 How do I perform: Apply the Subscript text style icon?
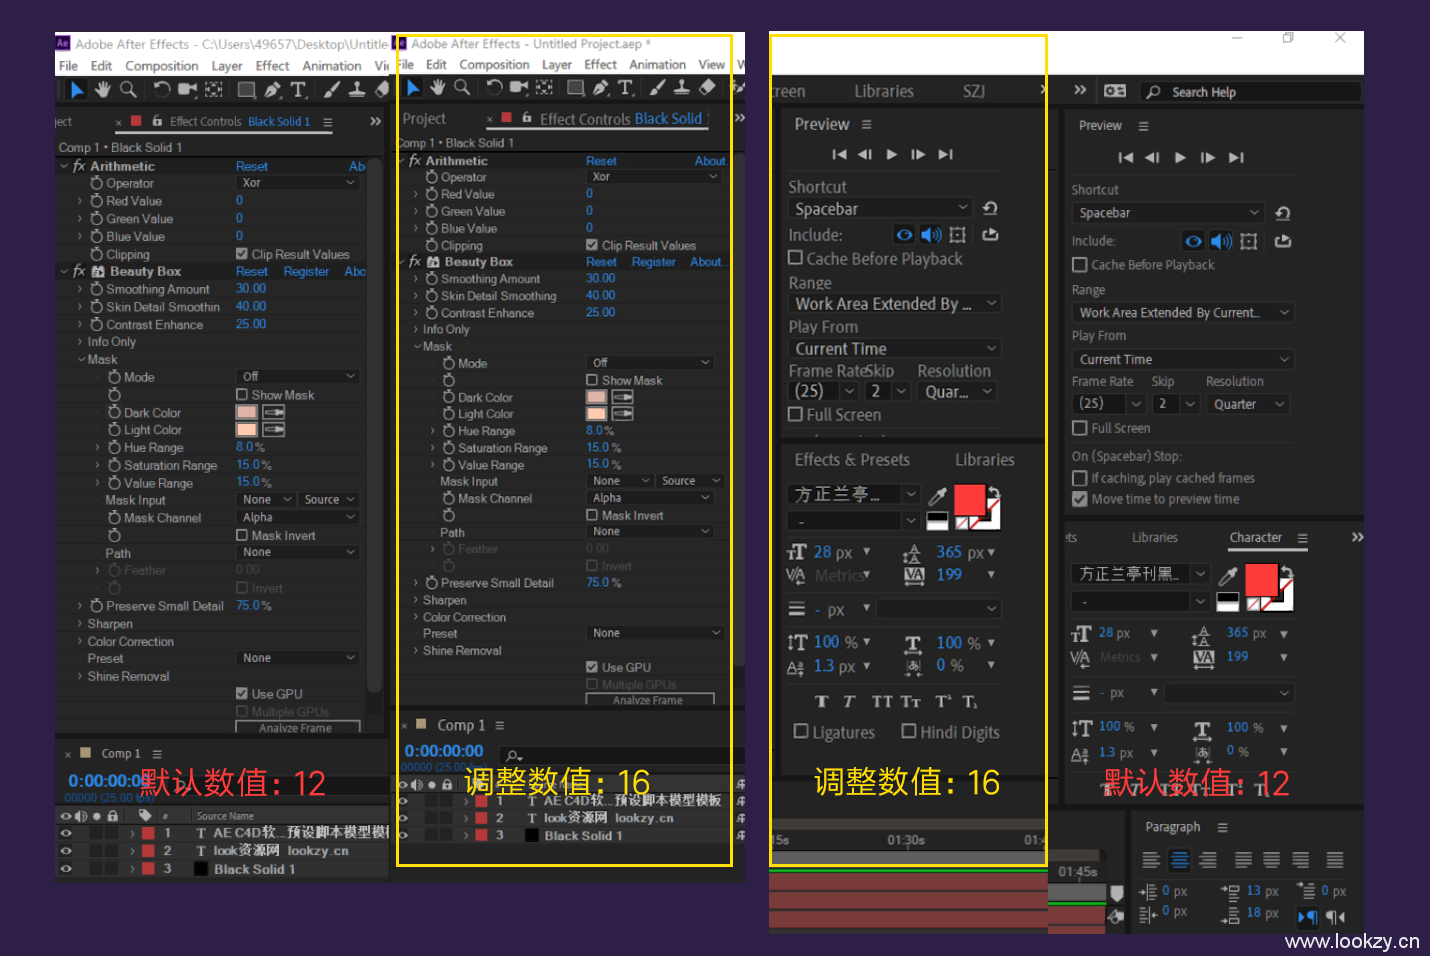pyautogui.click(x=970, y=702)
